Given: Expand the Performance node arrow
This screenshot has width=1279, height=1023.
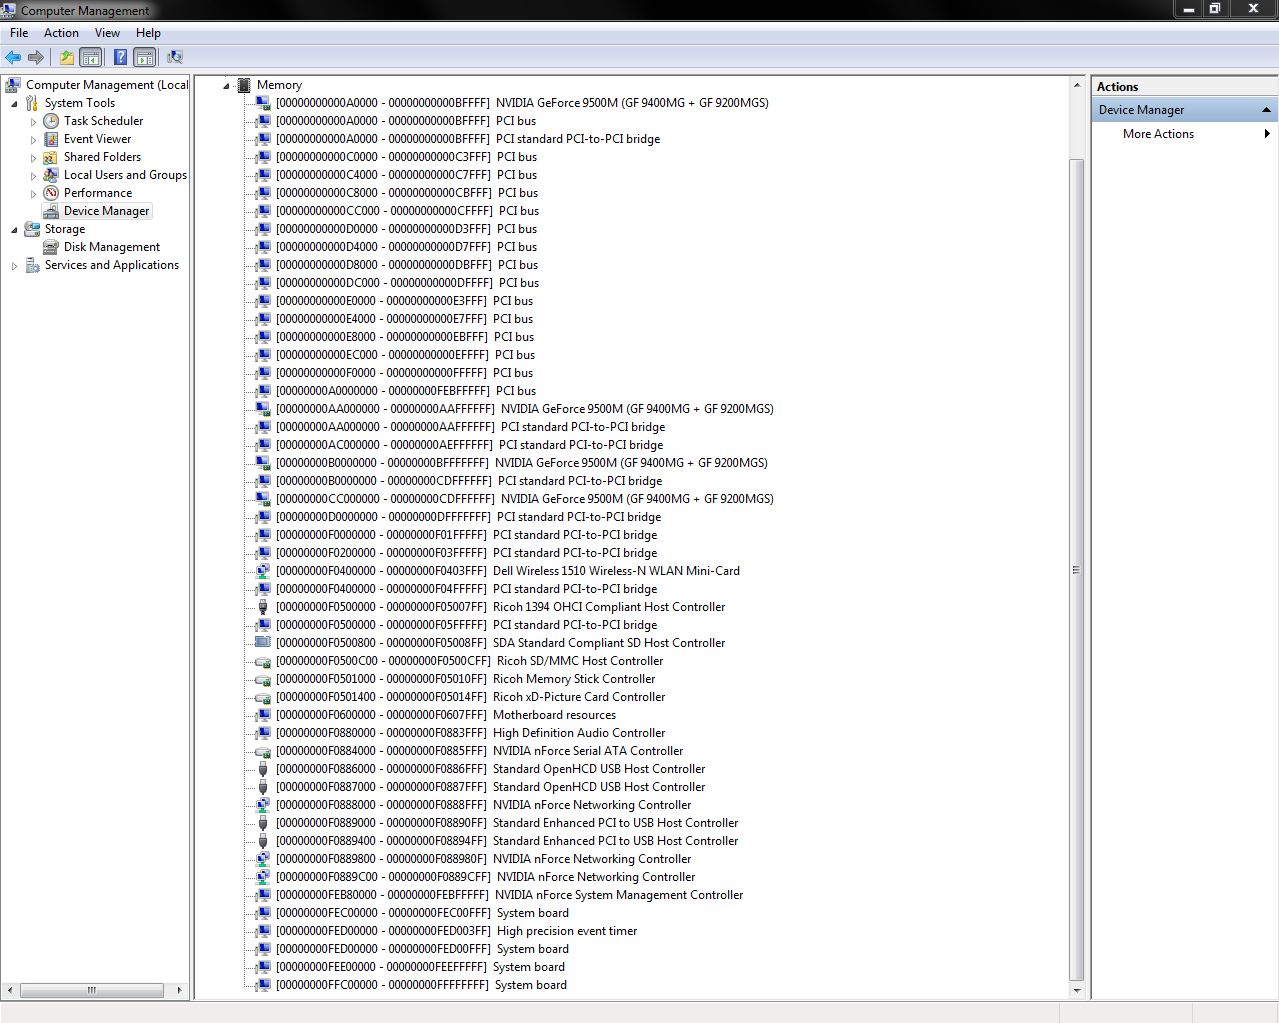Looking at the screenshot, I should tap(33, 193).
